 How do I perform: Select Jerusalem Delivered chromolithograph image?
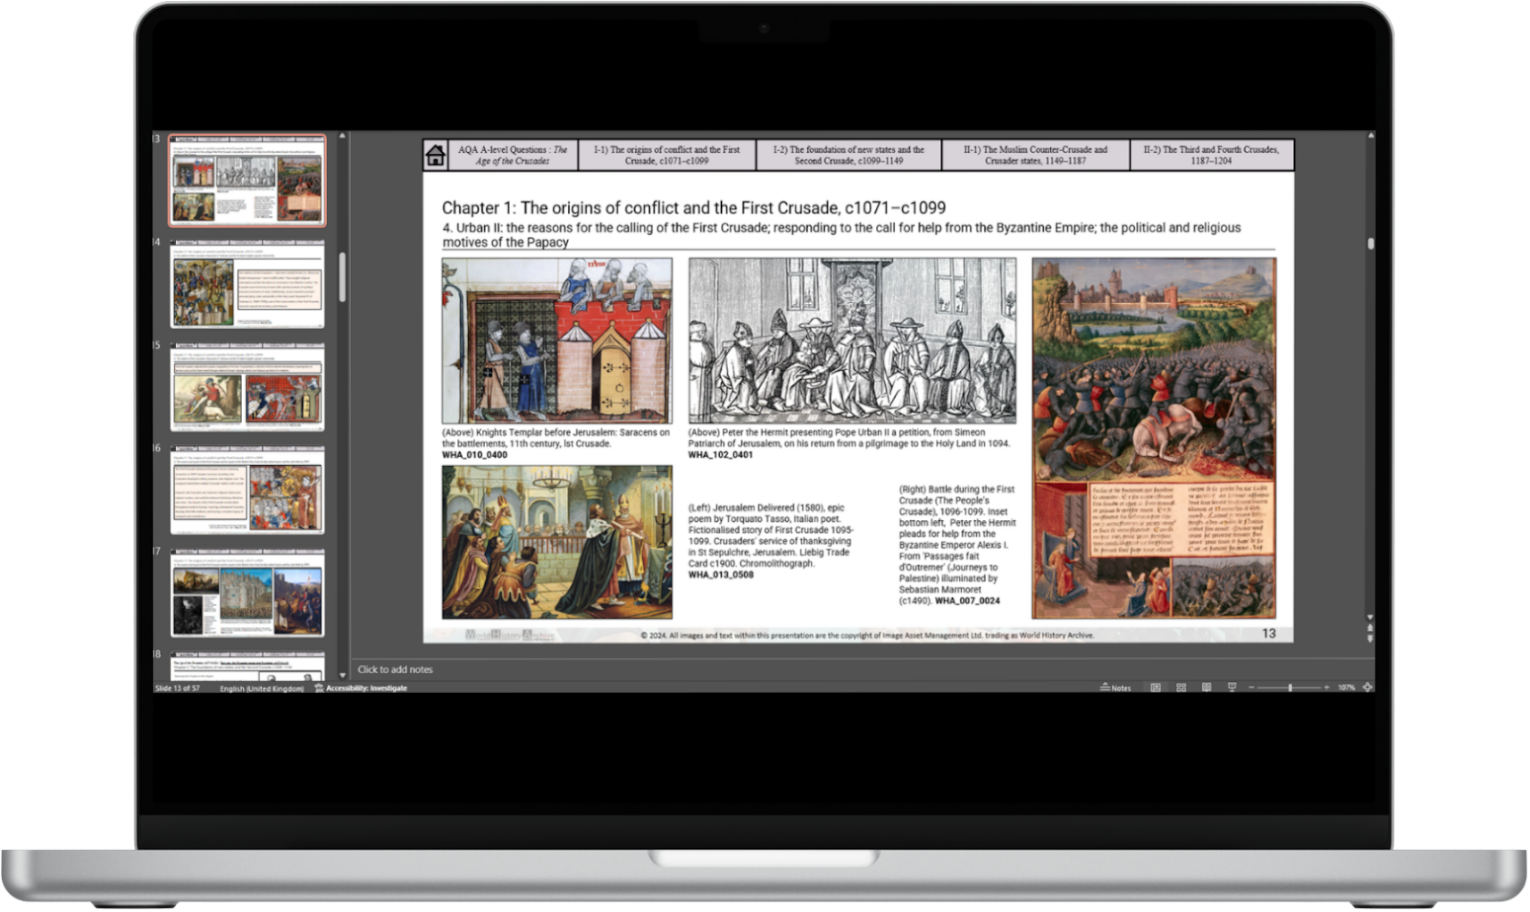tap(557, 542)
